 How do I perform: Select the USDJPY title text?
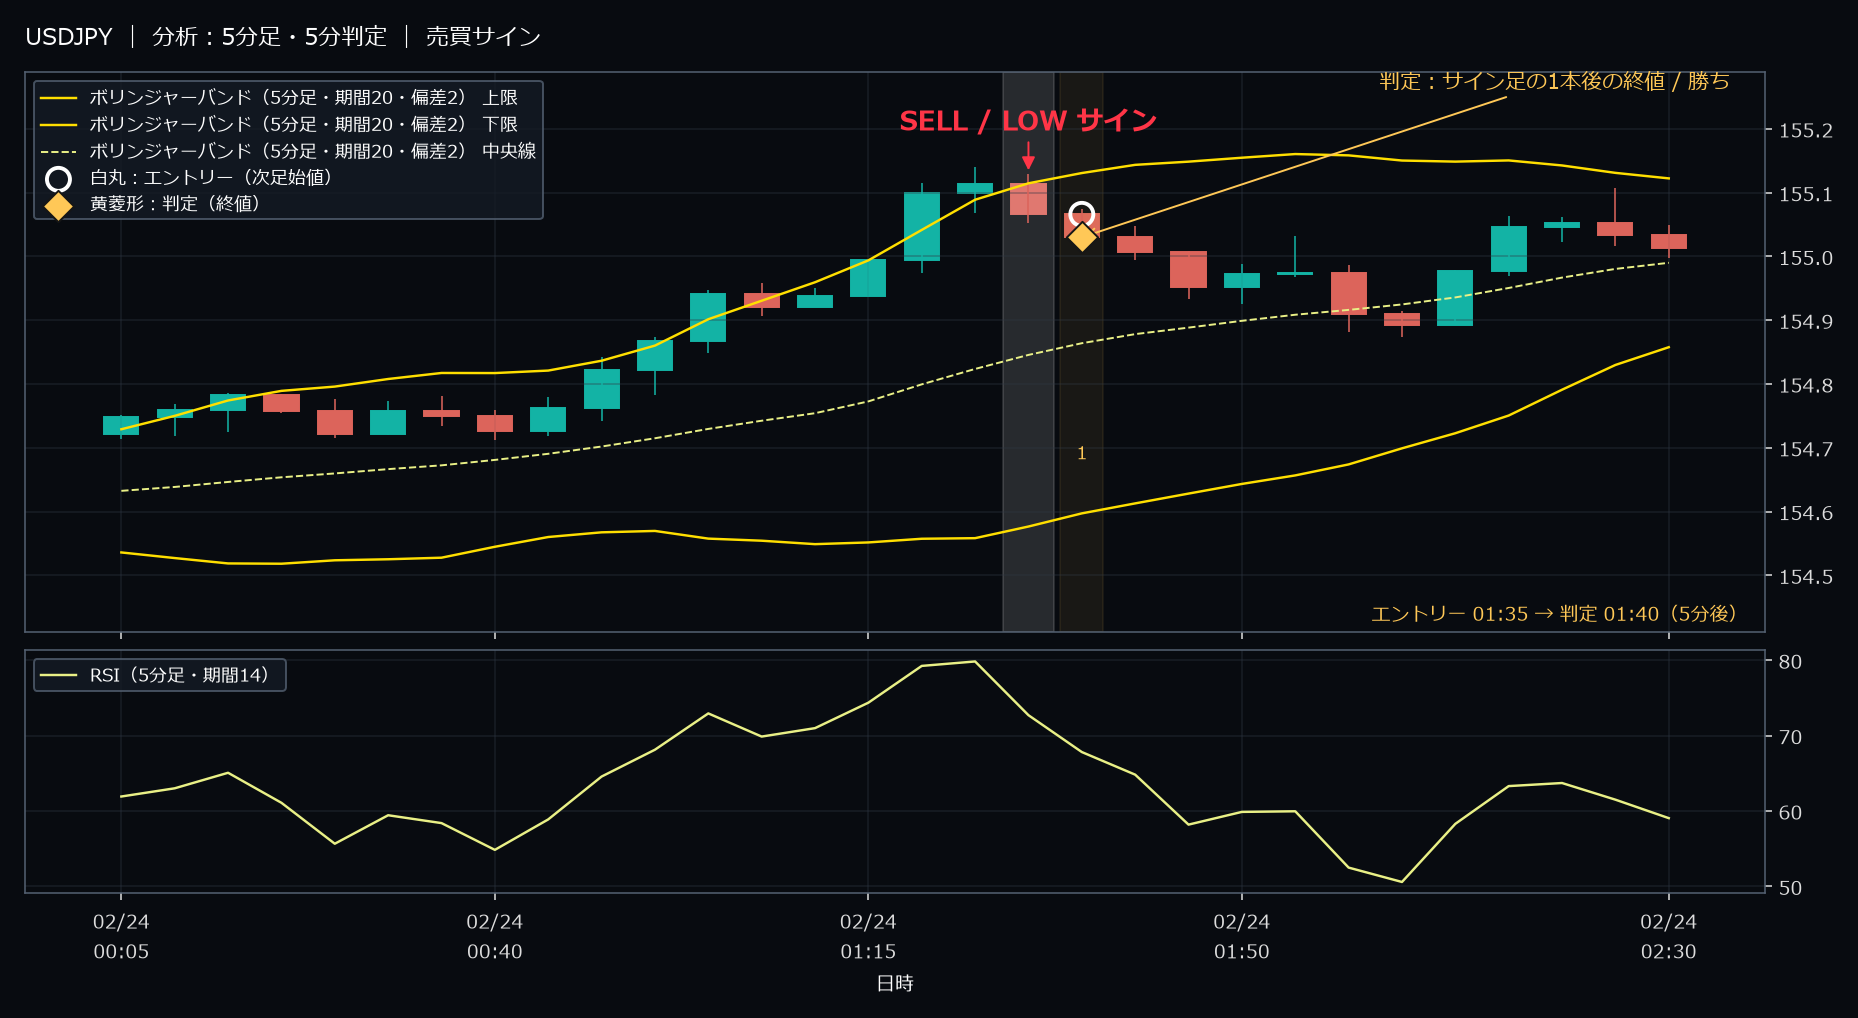69,37
